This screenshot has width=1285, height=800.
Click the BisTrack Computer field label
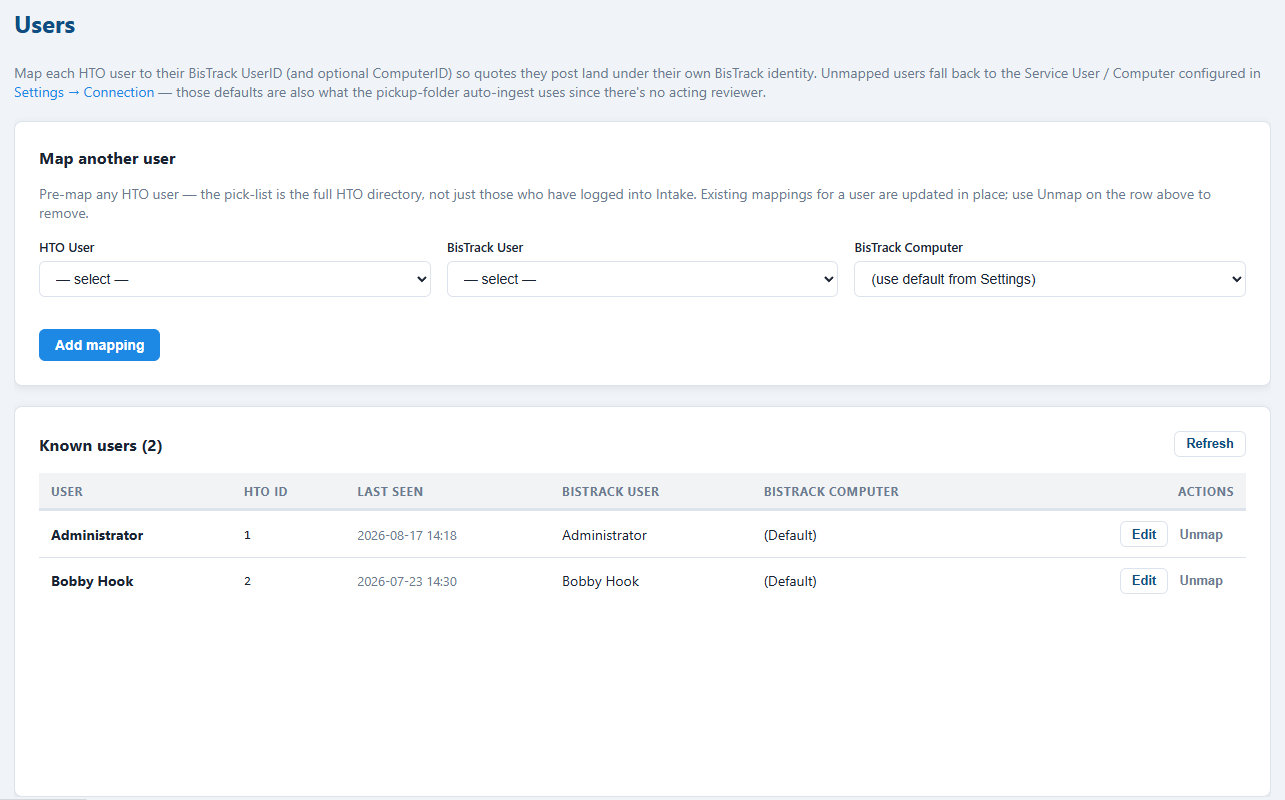click(908, 247)
